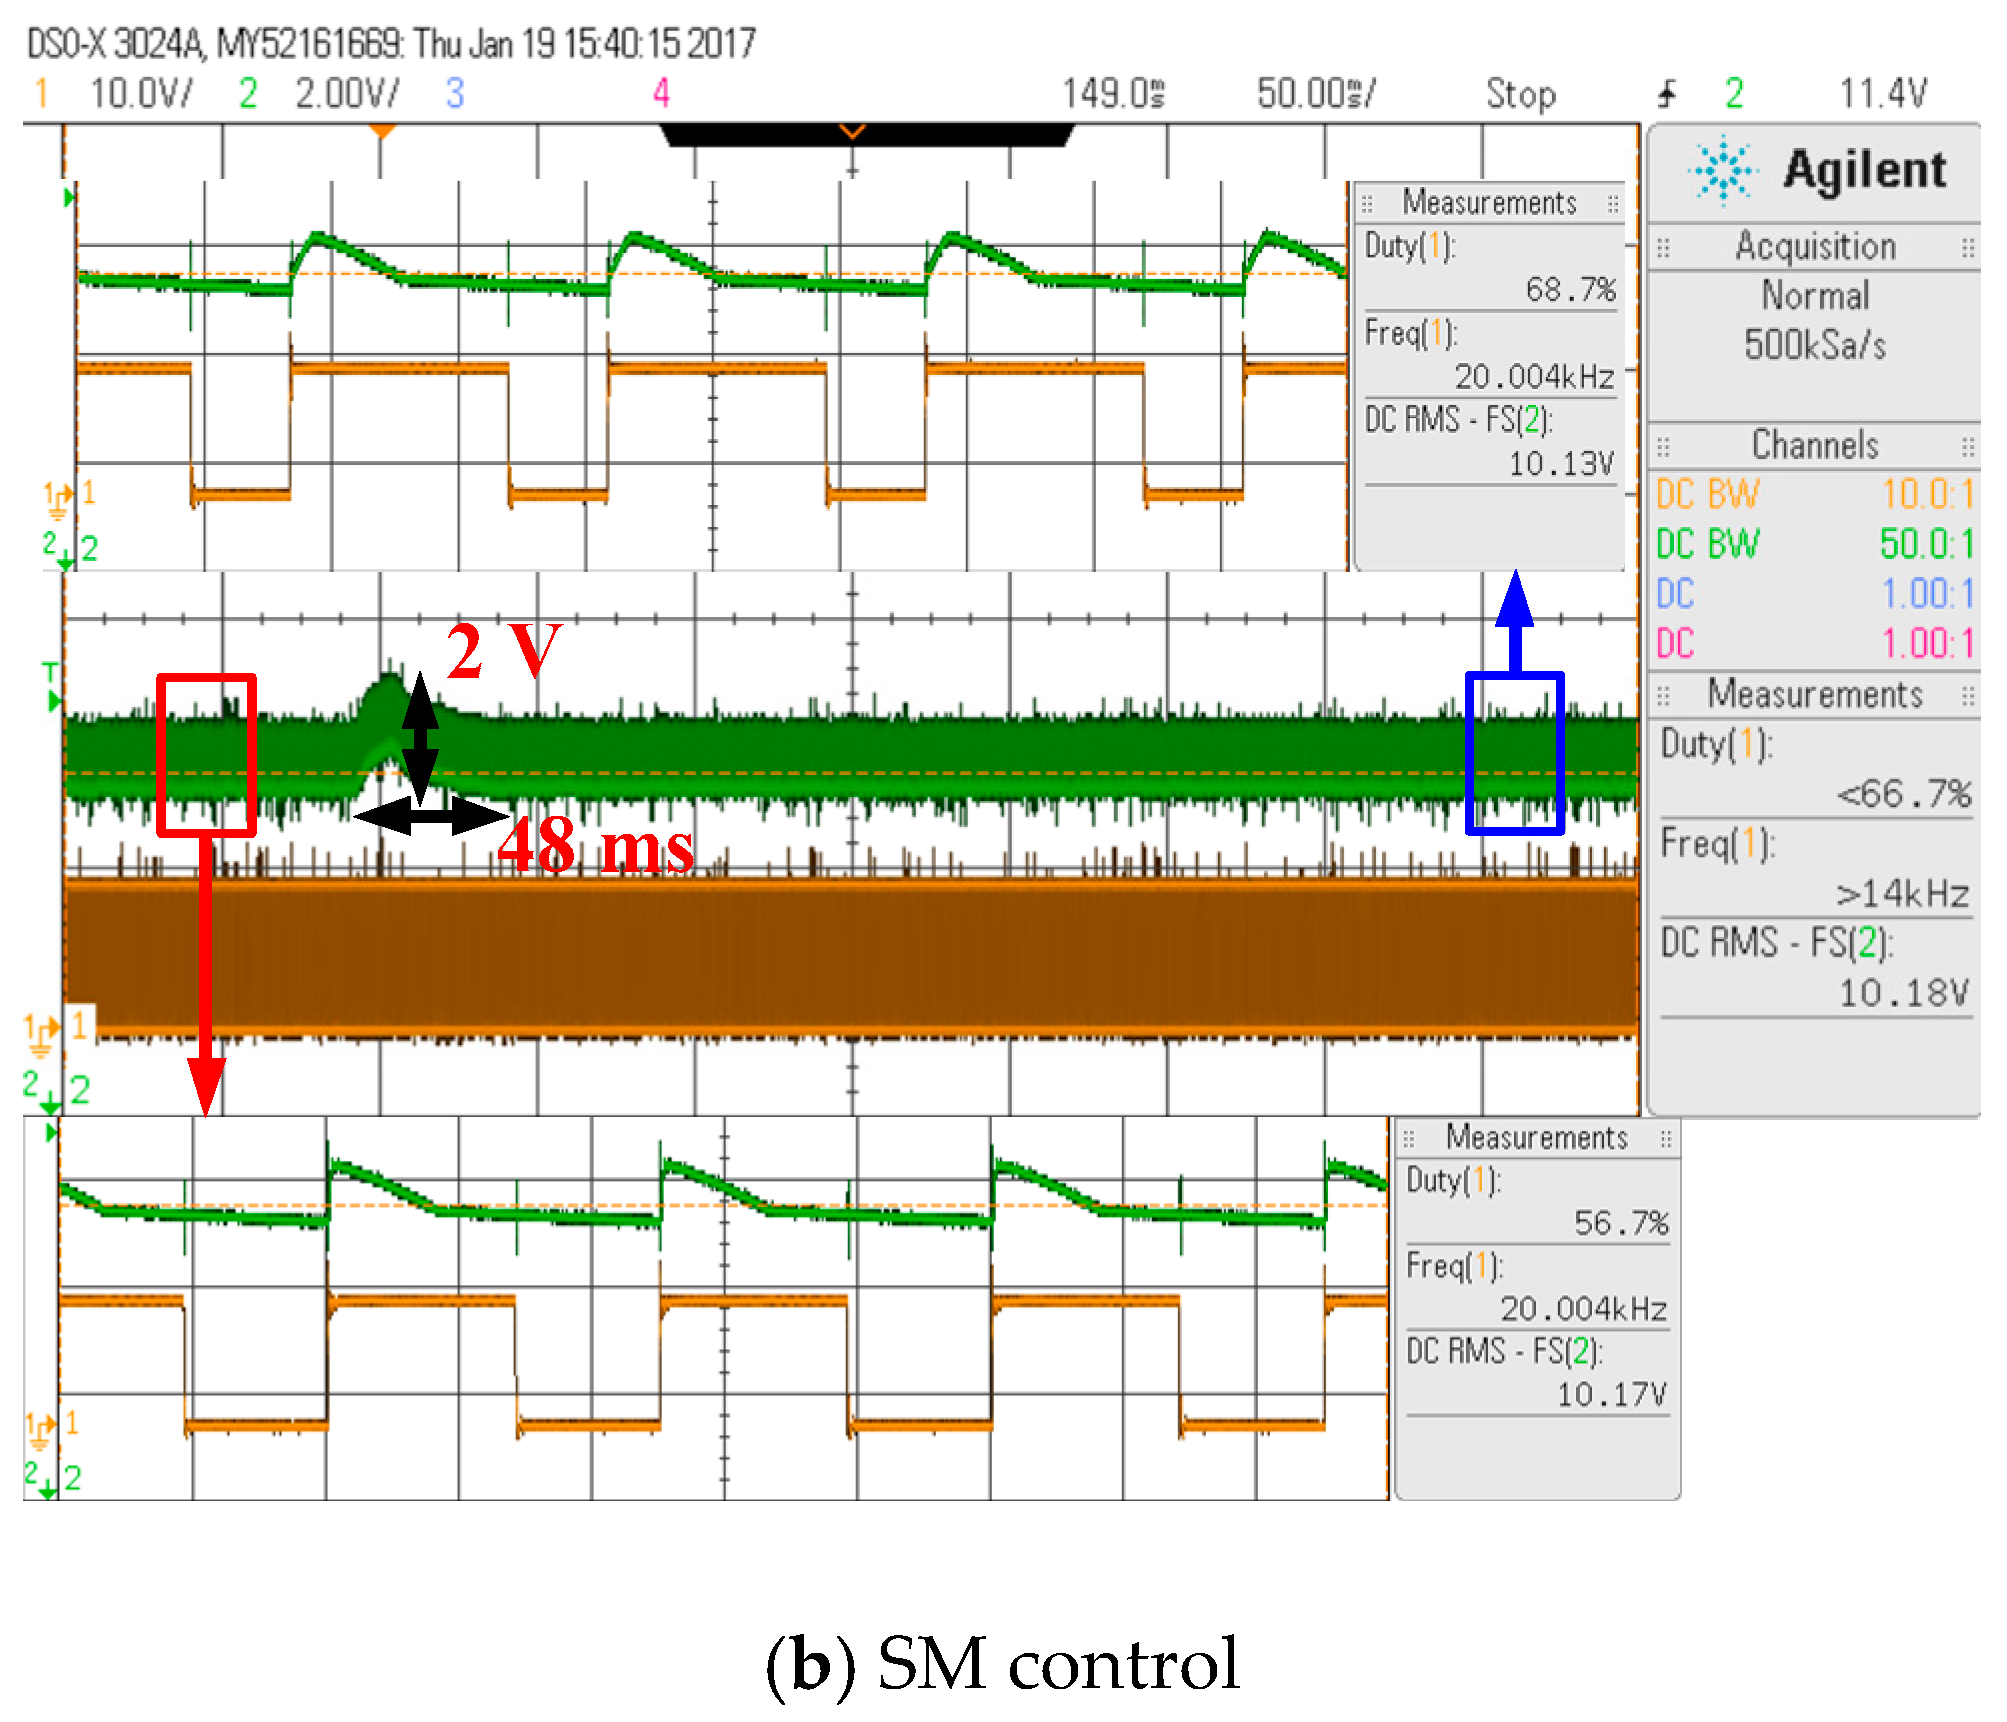2007x1722 pixels.
Task: Select the DC BW 50.0:1 channel row
Action: [1814, 545]
